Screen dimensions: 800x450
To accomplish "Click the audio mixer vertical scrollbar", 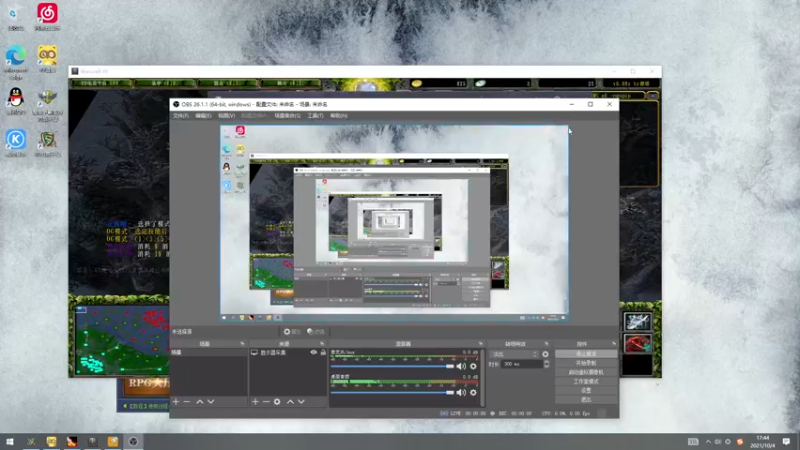I will pyautogui.click(x=482, y=378).
